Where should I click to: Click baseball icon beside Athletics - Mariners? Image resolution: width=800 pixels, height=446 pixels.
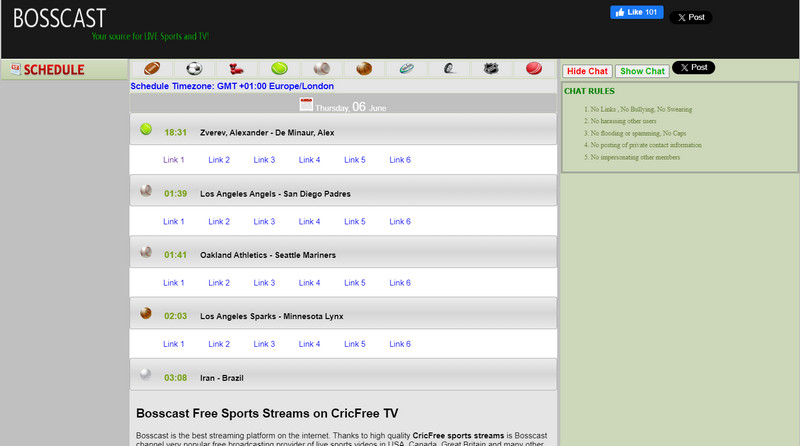146,252
